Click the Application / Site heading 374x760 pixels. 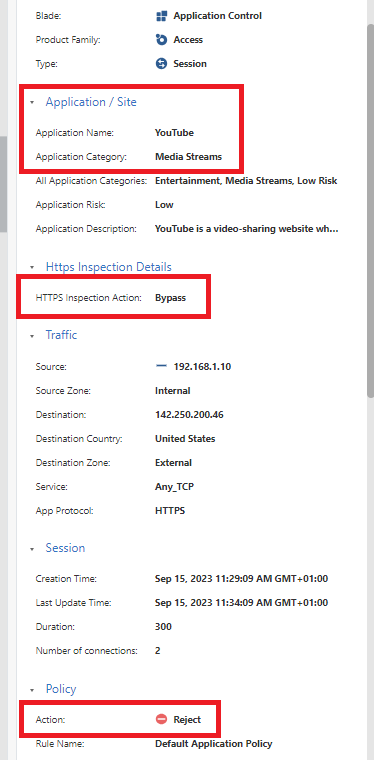tap(91, 102)
